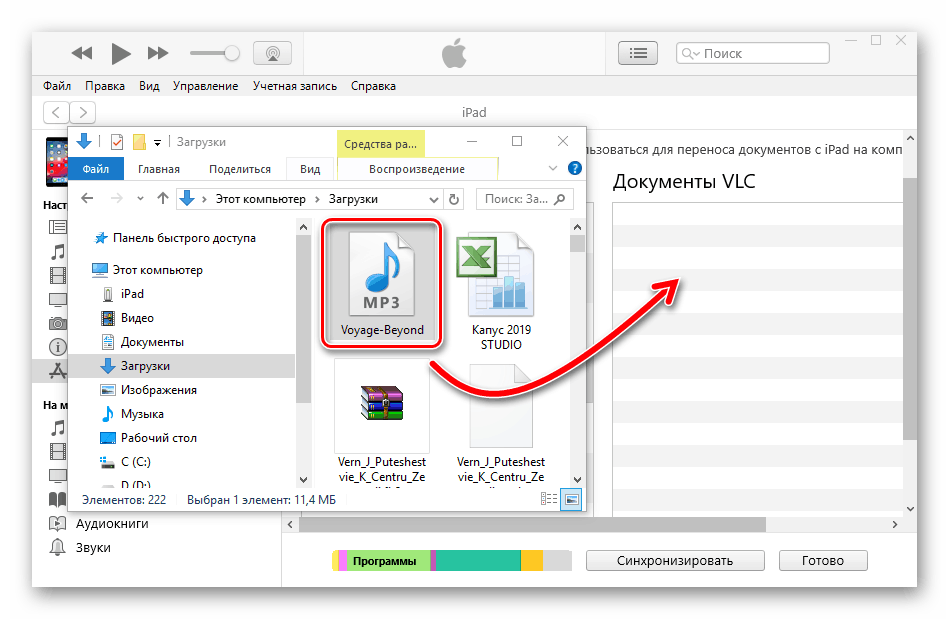Click the Файл tab in the Explorer ribbon
Image resolution: width=949 pixels, height=619 pixels.
96,169
